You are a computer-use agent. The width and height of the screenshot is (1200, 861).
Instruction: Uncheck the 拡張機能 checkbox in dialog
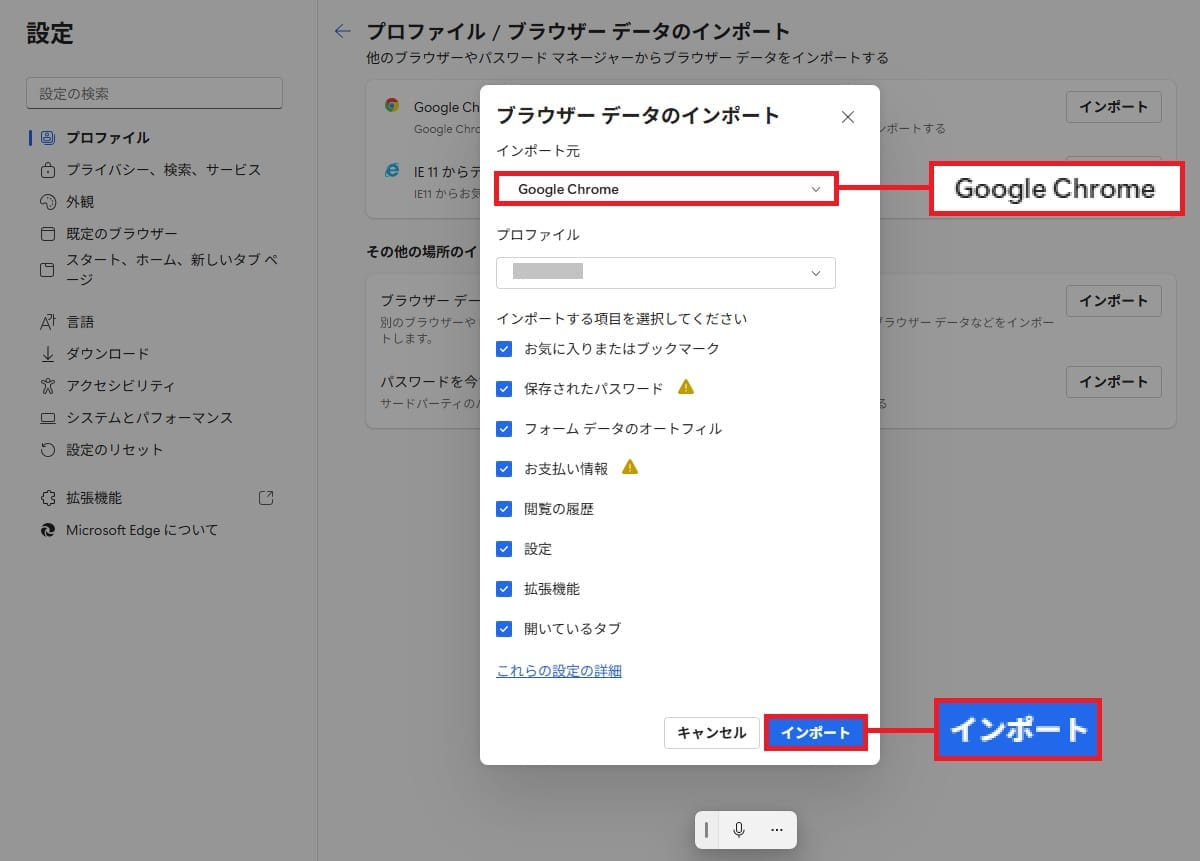pos(504,589)
